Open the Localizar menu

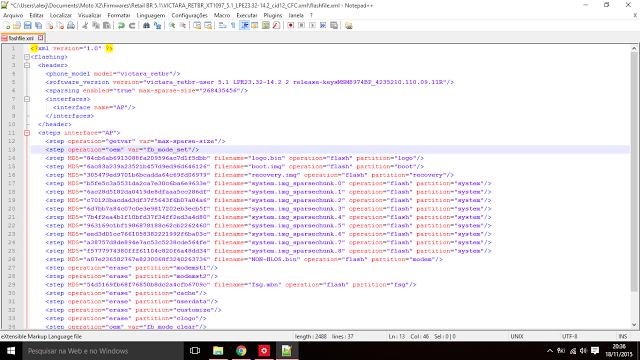61,15
